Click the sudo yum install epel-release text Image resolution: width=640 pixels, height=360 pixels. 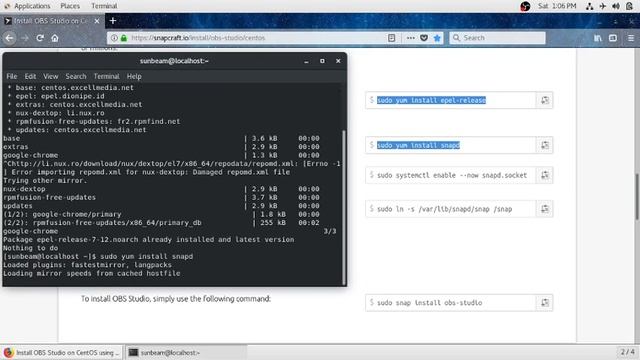(x=431, y=100)
